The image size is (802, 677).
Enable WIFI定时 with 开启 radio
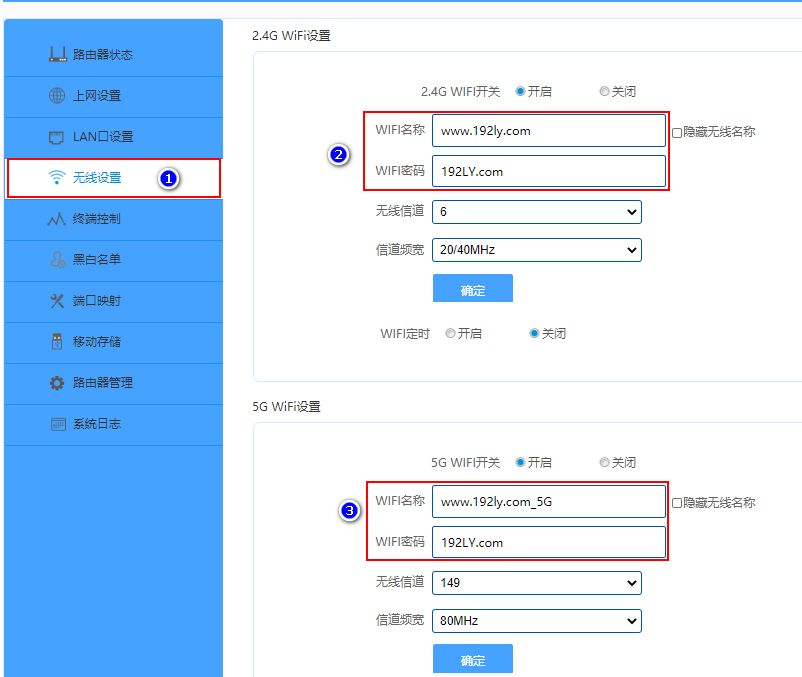click(450, 333)
